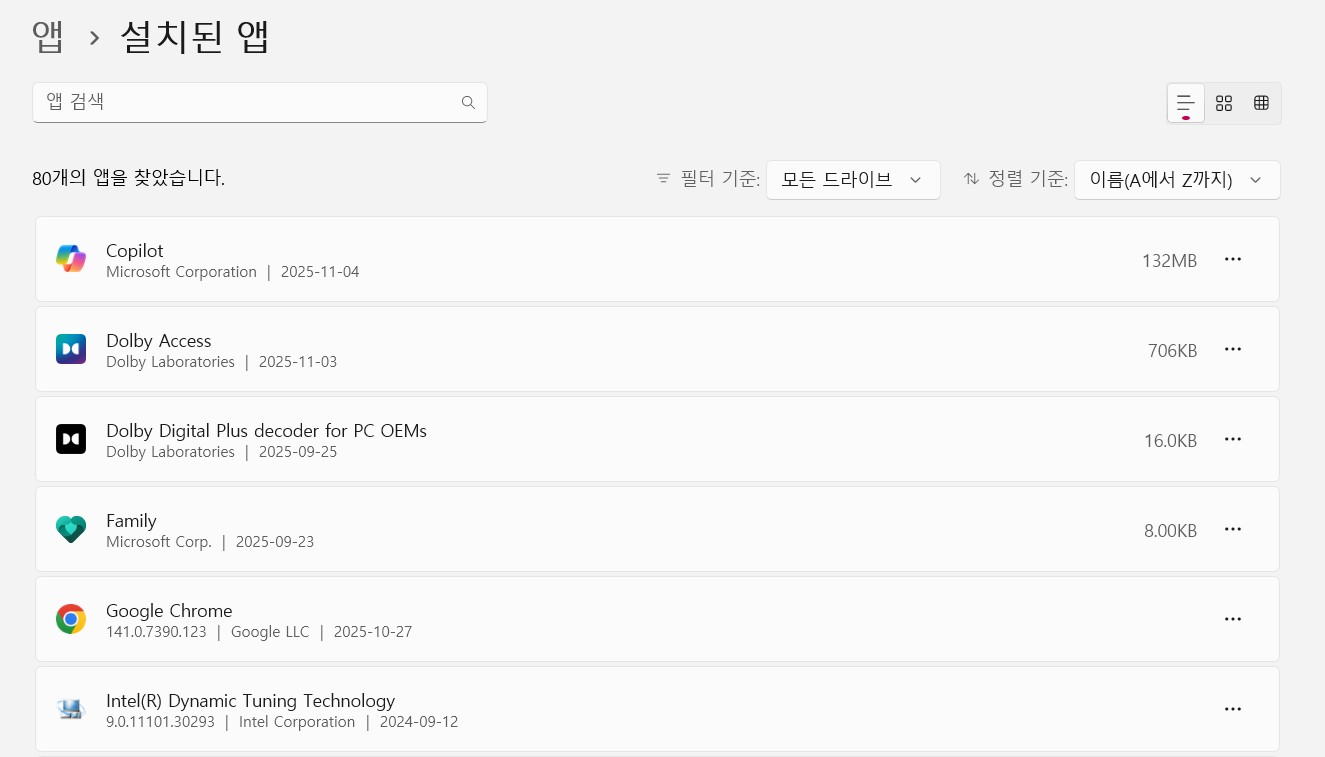
Task: Click the sort arrows icon beside 정렬 기준
Action: click(x=971, y=178)
